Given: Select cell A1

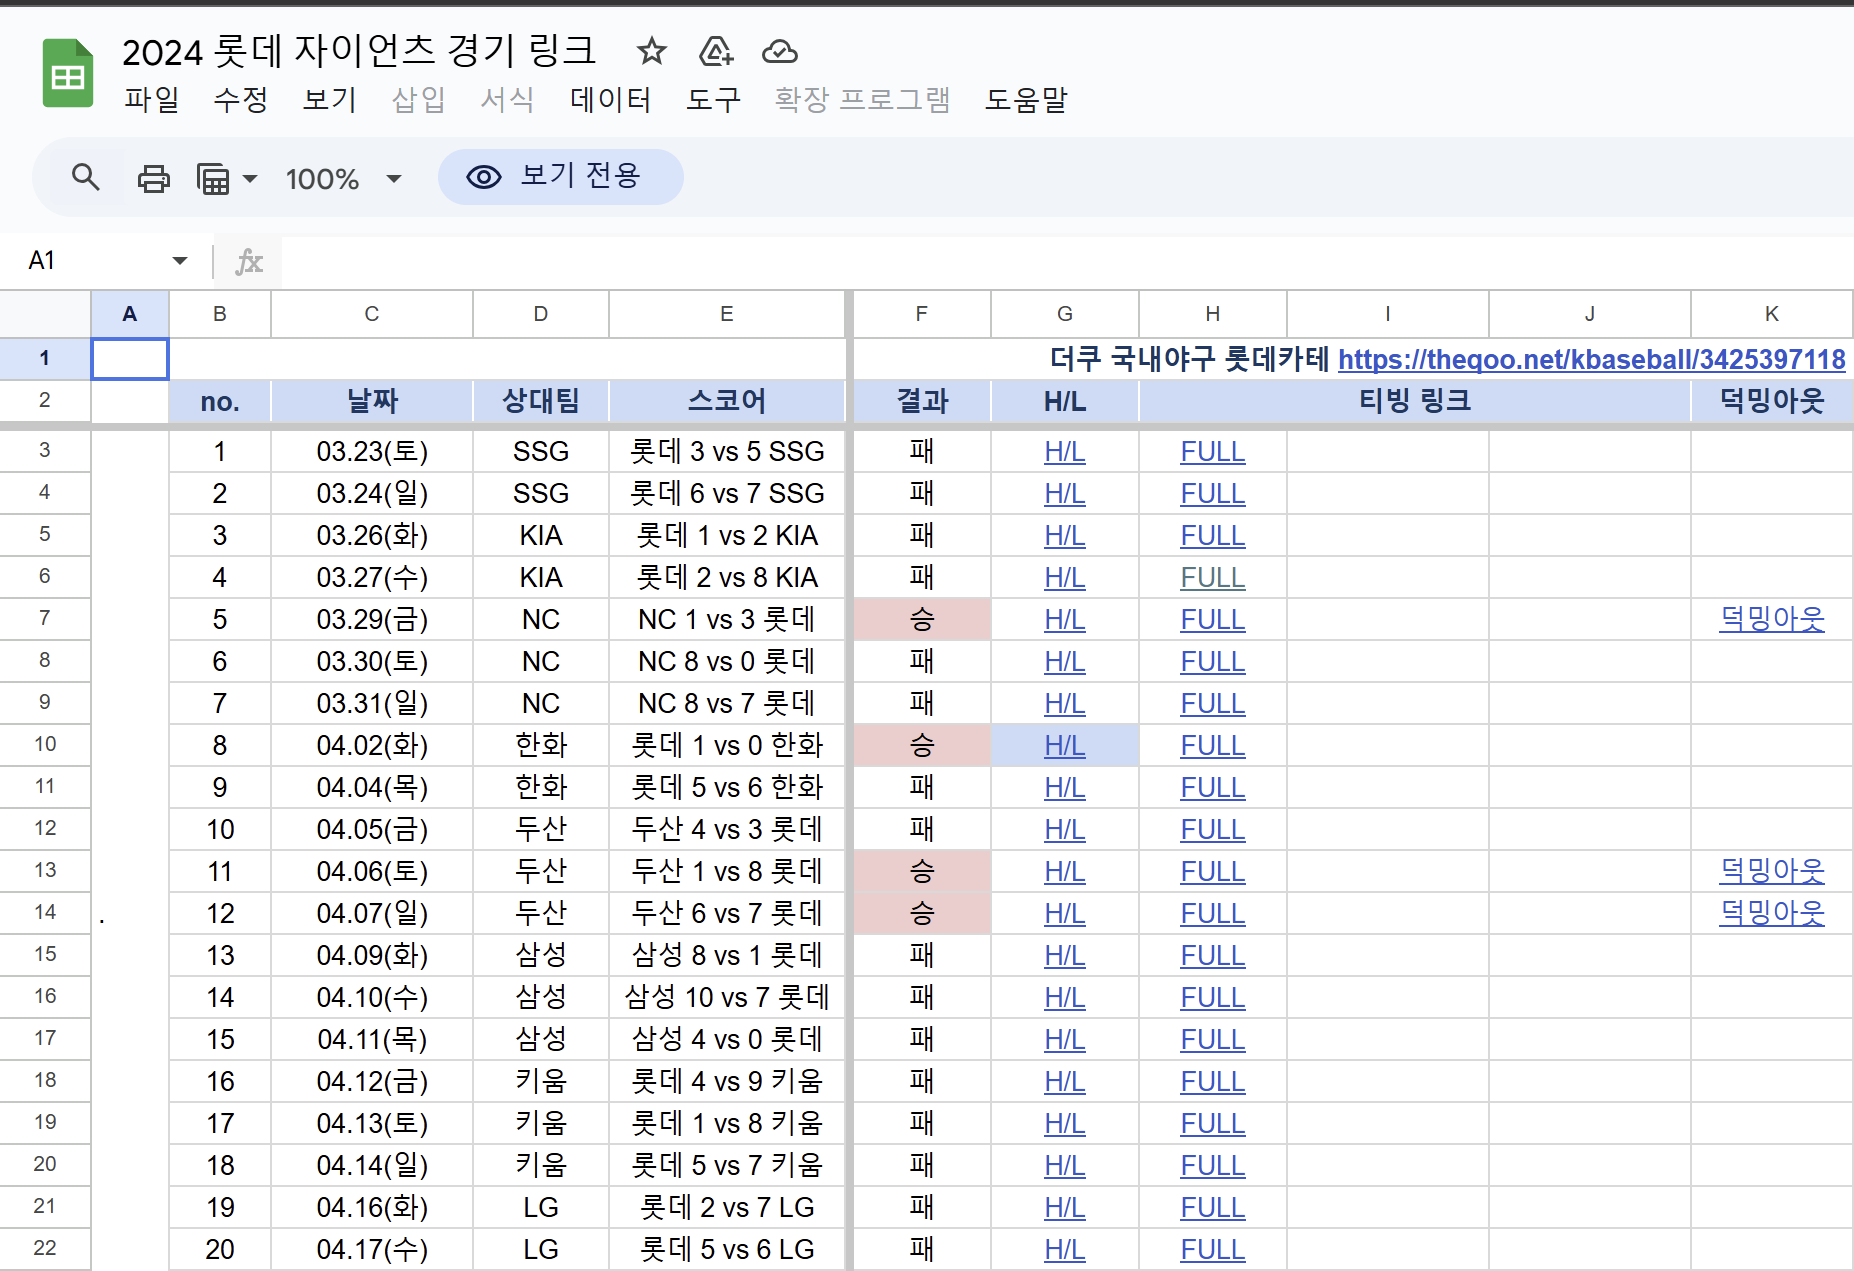Looking at the screenshot, I should 130,359.
